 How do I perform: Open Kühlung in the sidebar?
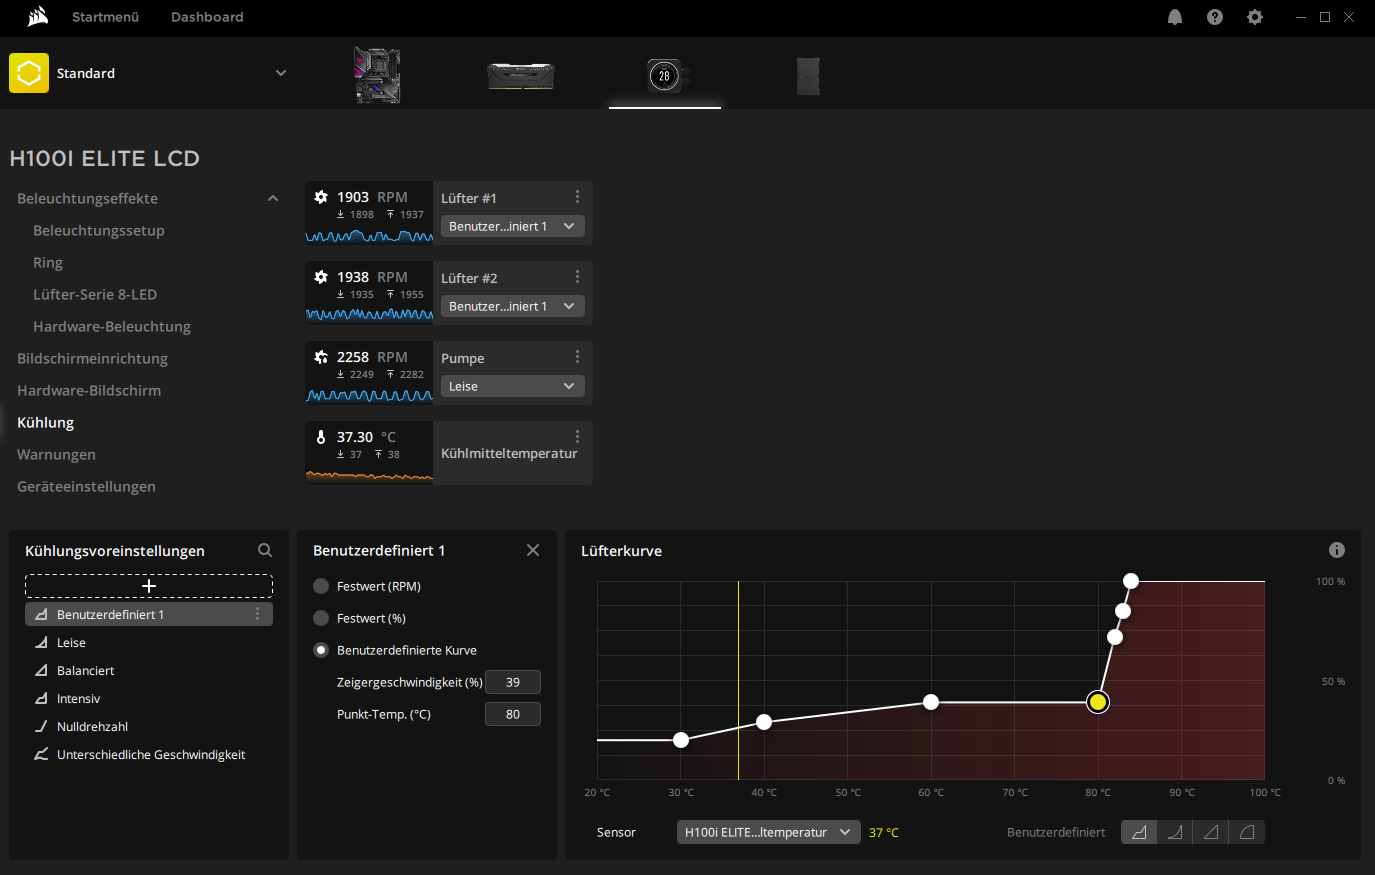[46, 423]
